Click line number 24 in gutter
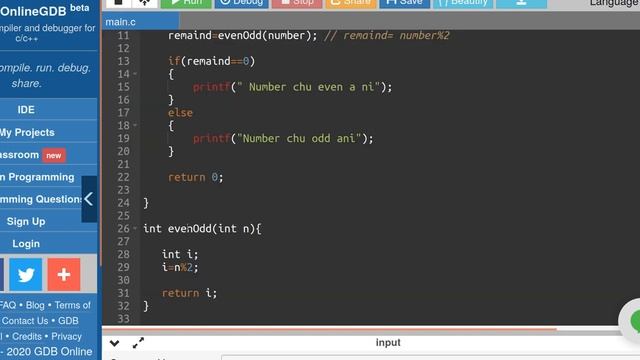 pyautogui.click(x=123, y=203)
